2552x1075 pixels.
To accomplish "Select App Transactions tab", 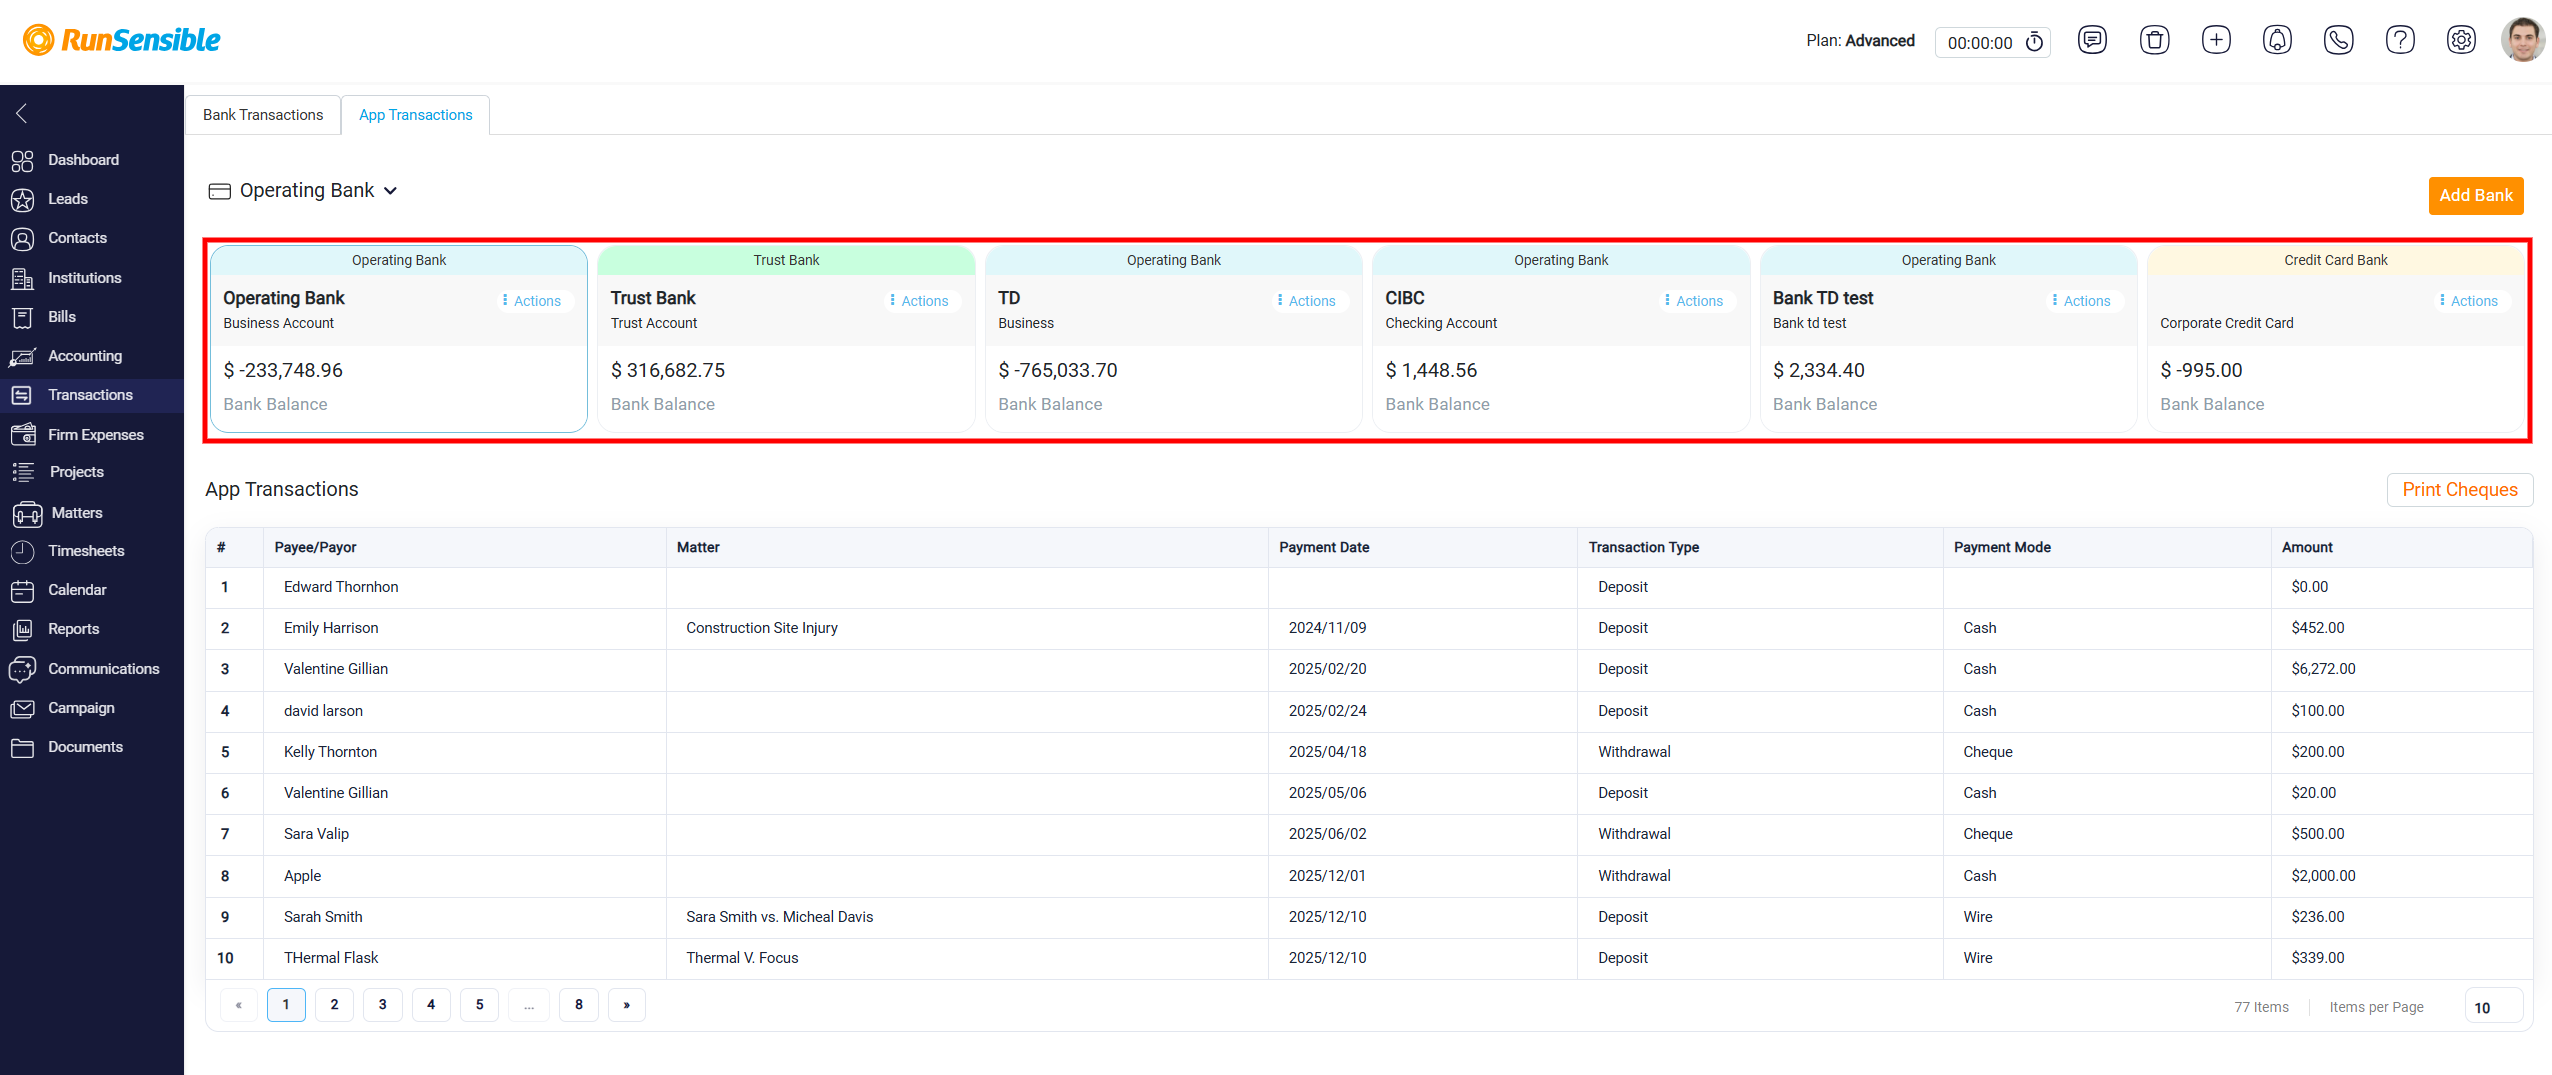I will click(415, 115).
